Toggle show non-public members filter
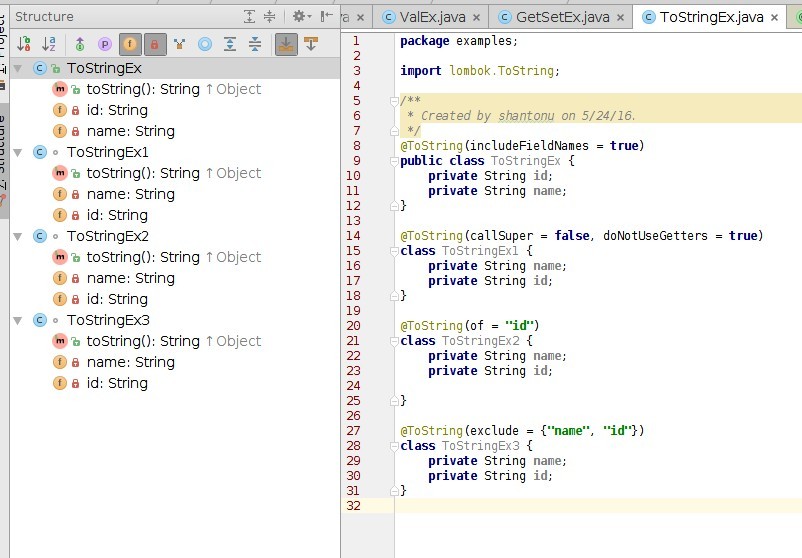 154,44
